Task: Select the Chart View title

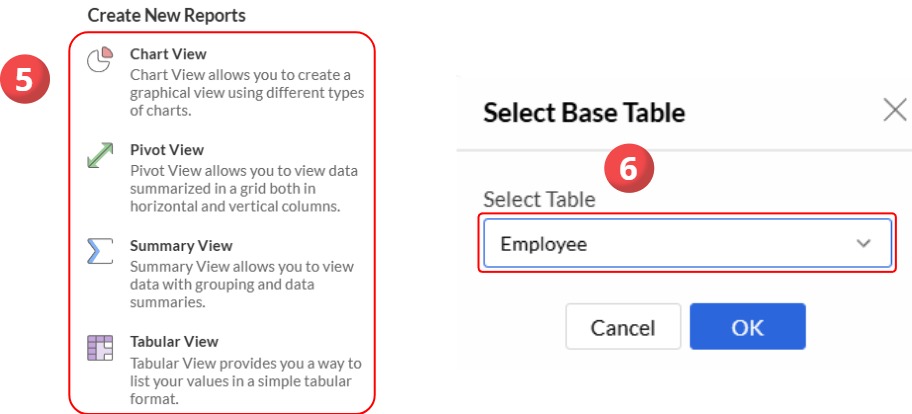Action: point(168,54)
